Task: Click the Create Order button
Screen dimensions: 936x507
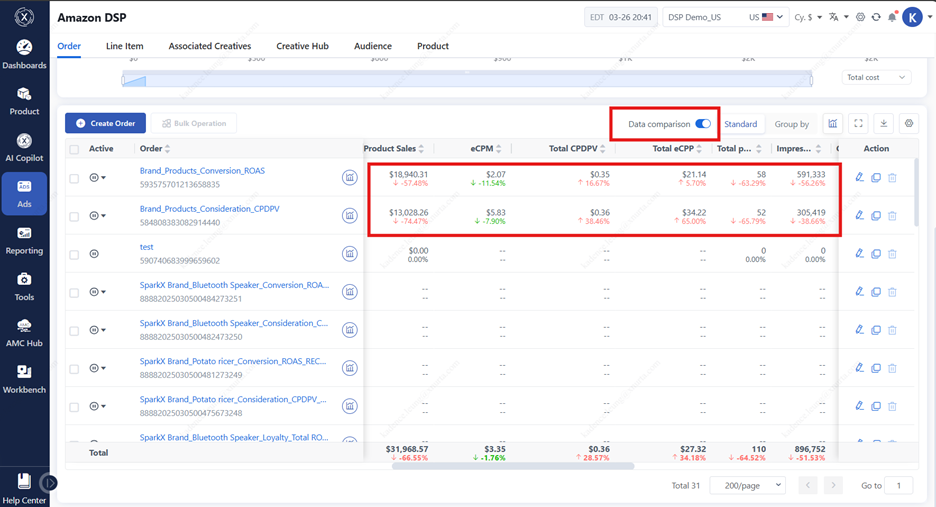Action: click(106, 123)
